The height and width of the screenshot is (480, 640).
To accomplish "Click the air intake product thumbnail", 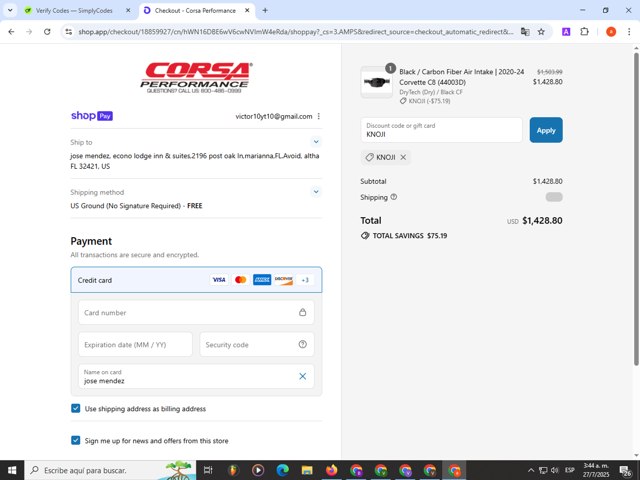I will pyautogui.click(x=376, y=82).
